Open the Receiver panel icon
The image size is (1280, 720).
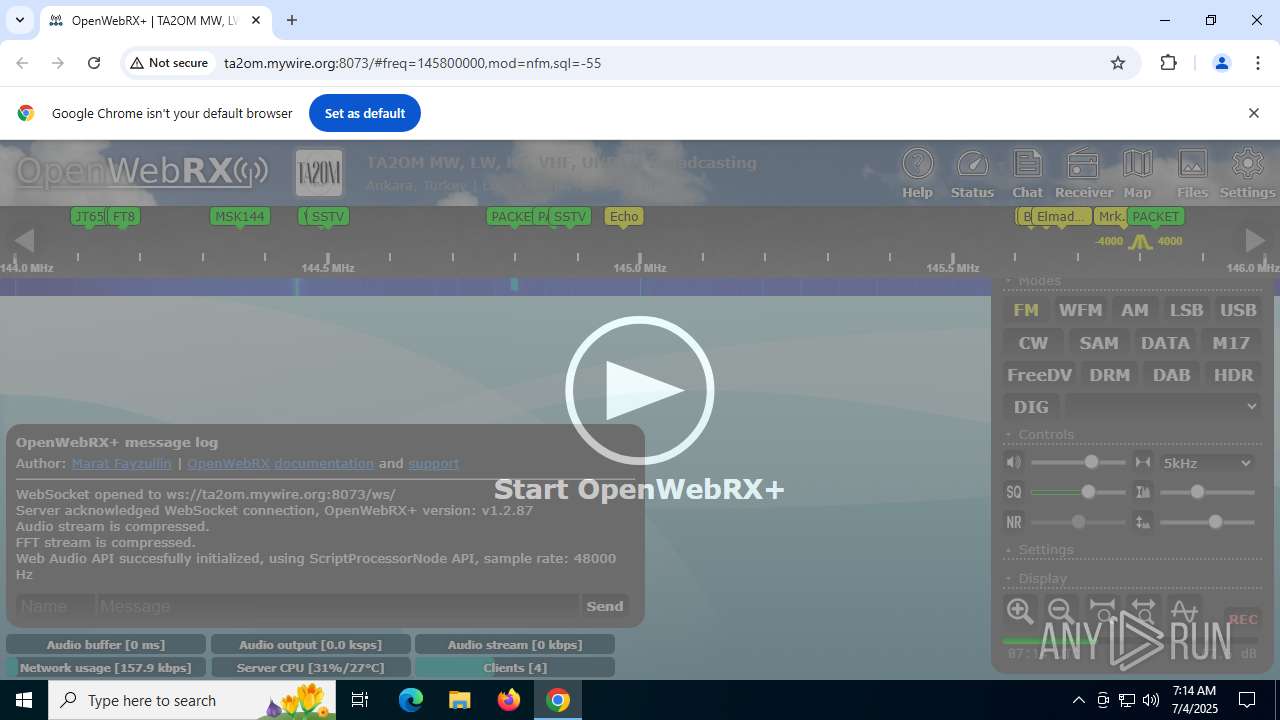click(1083, 174)
